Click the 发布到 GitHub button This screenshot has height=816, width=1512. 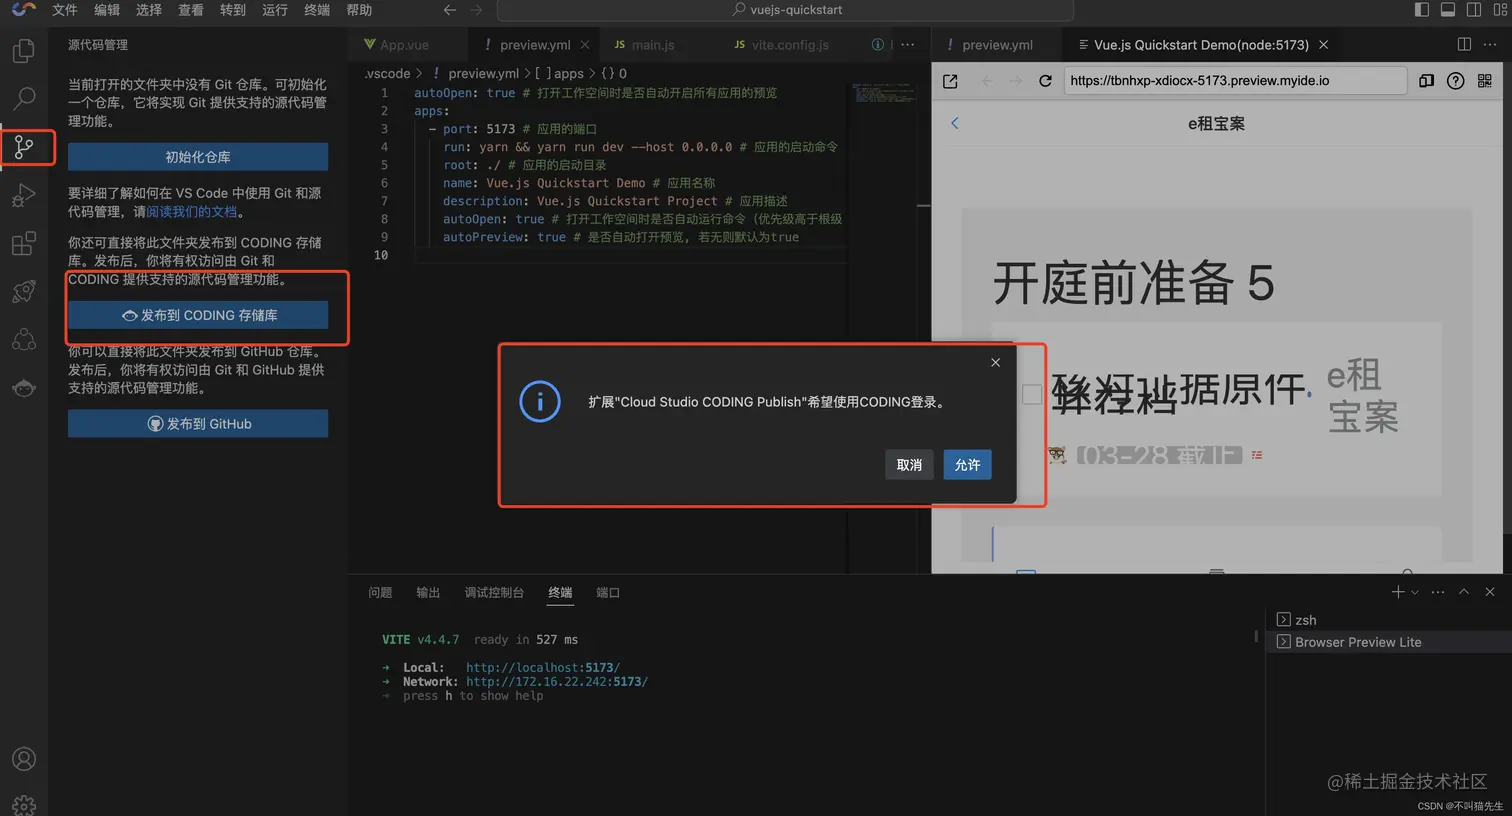point(198,424)
